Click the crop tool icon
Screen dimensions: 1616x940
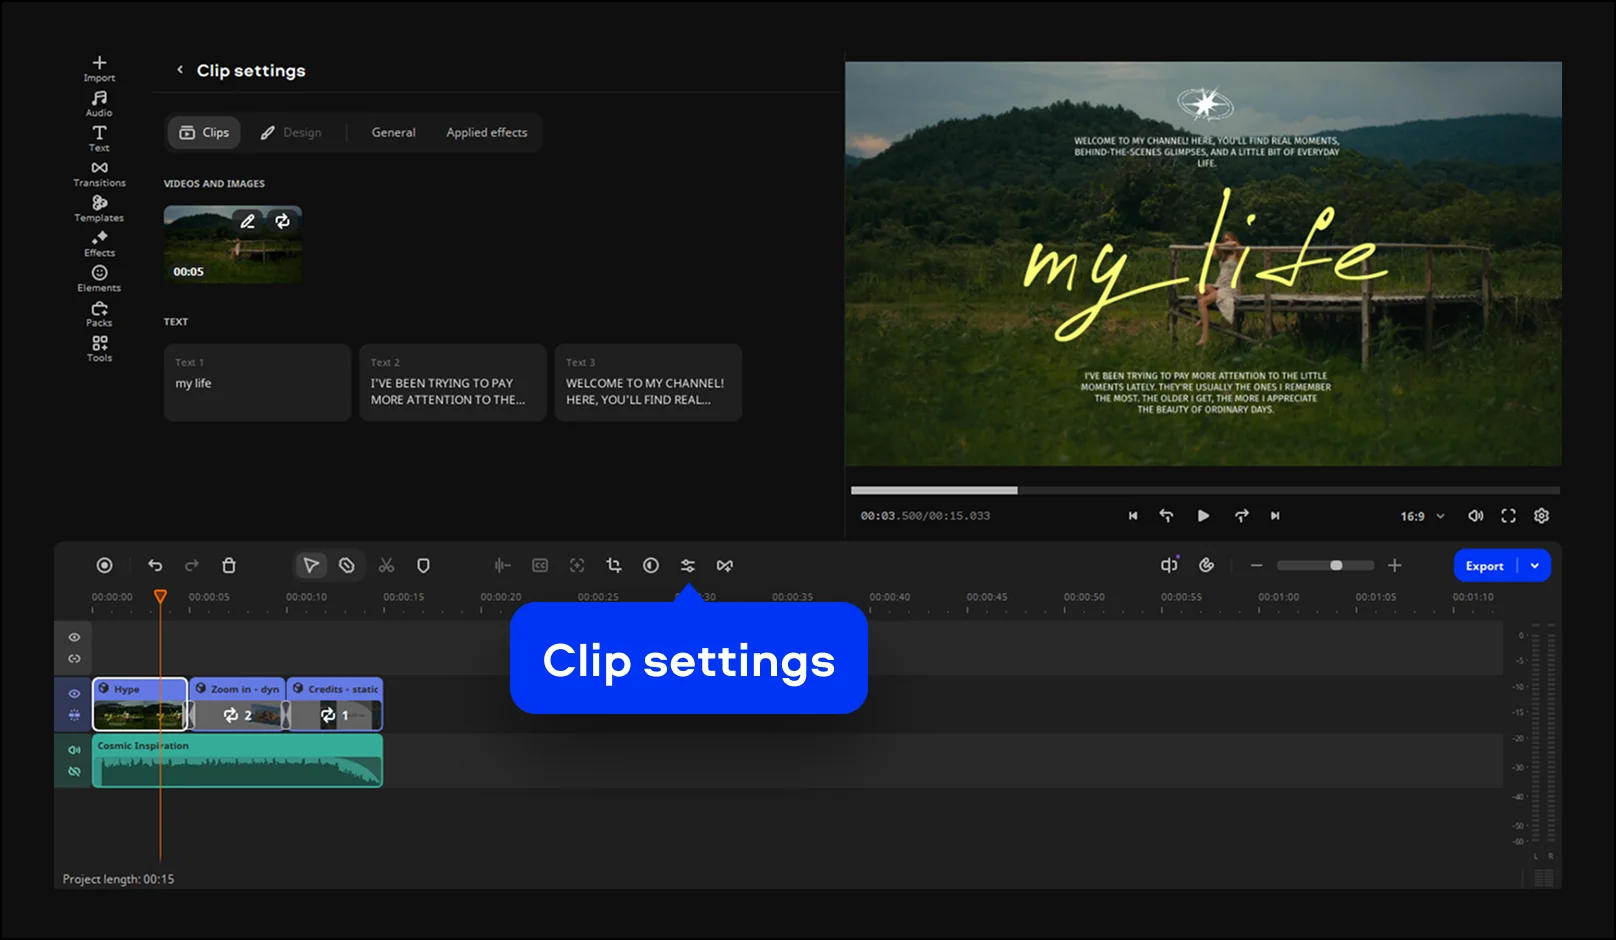pyautogui.click(x=614, y=566)
